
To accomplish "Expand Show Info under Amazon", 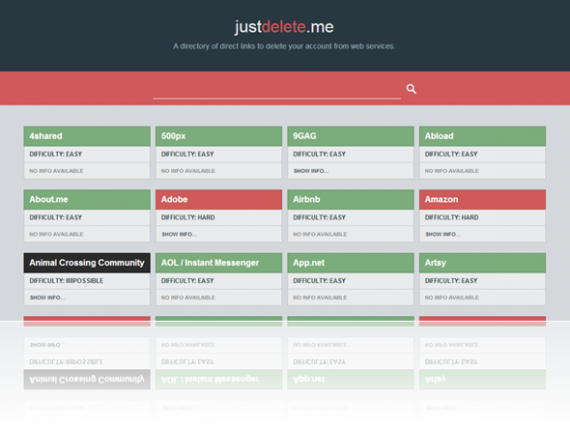I will [443, 234].
